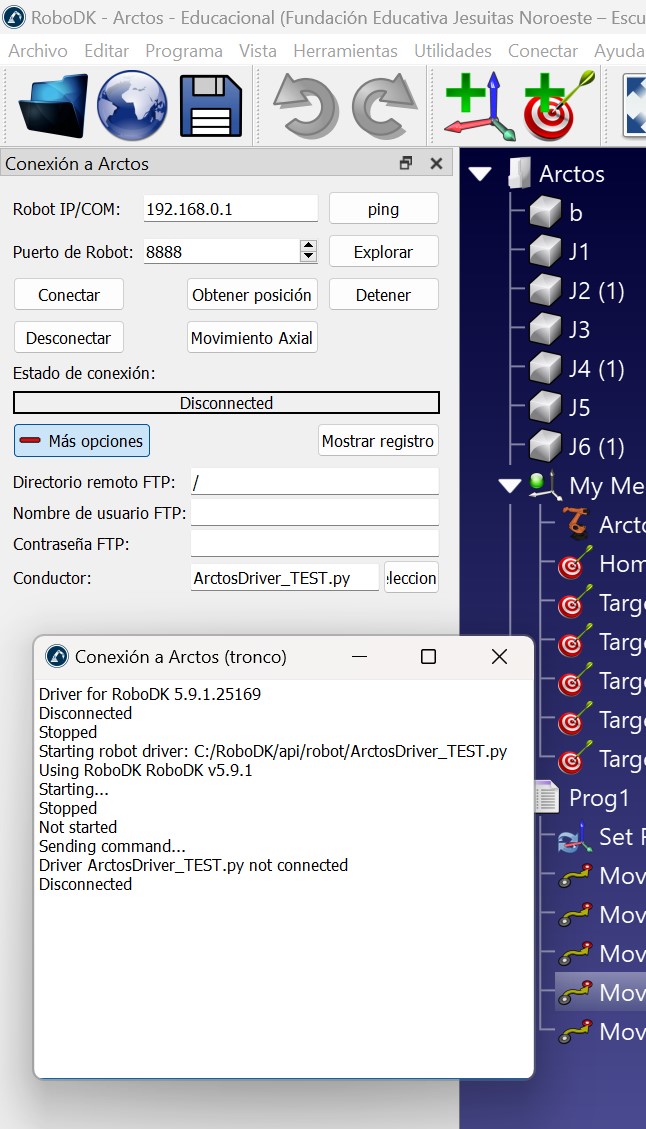646x1129 pixels.
Task: Open station folder icon in toolbar
Action: [53, 106]
